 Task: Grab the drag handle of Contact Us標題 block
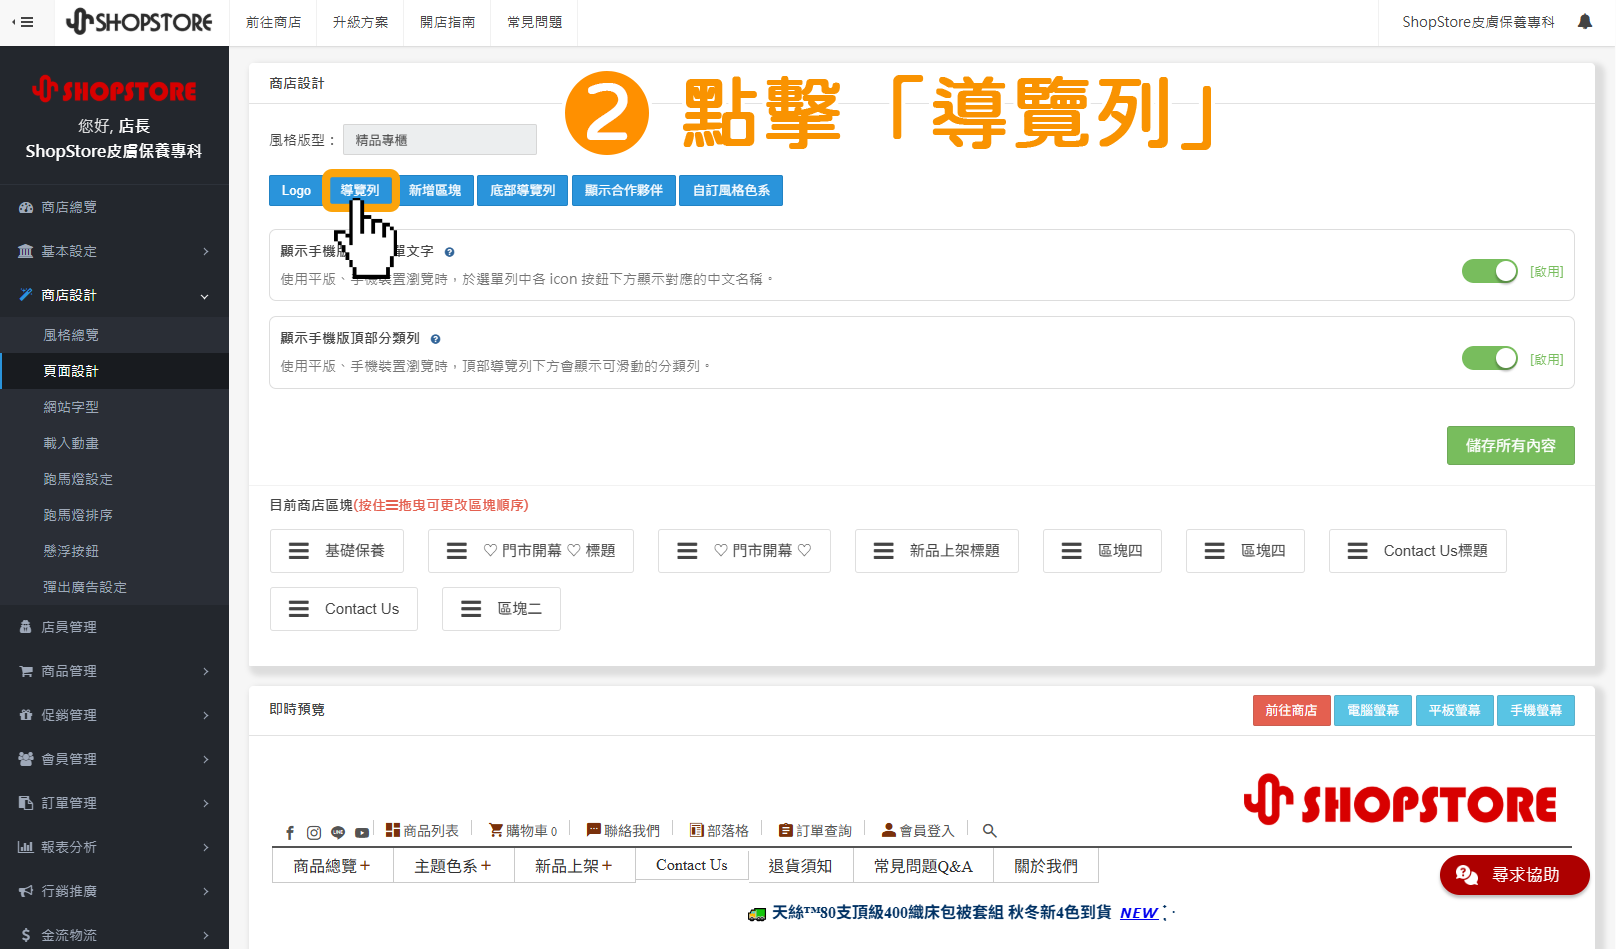point(1358,551)
